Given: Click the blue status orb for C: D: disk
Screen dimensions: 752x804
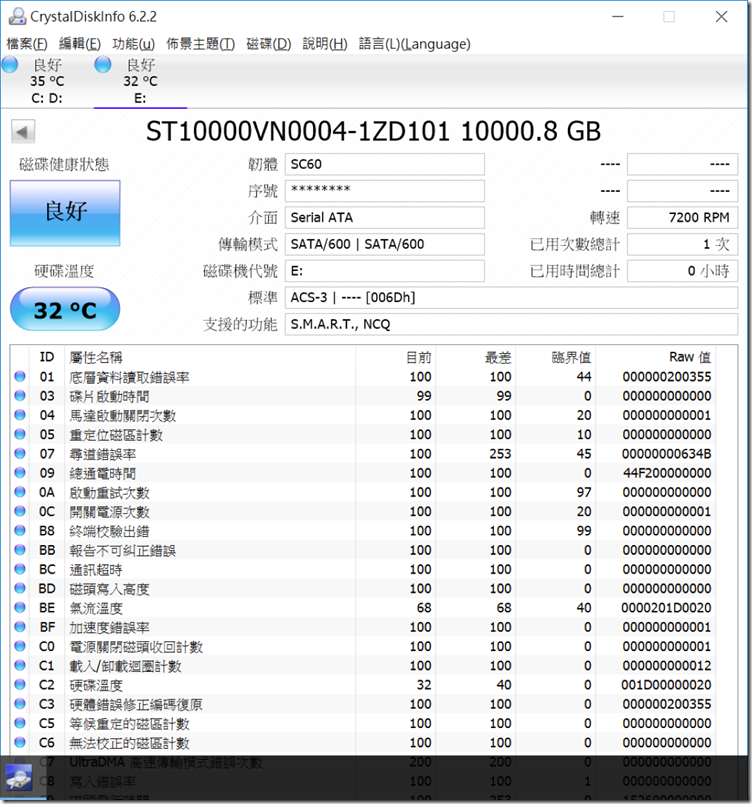Looking at the screenshot, I should pyautogui.click(x=9, y=65).
